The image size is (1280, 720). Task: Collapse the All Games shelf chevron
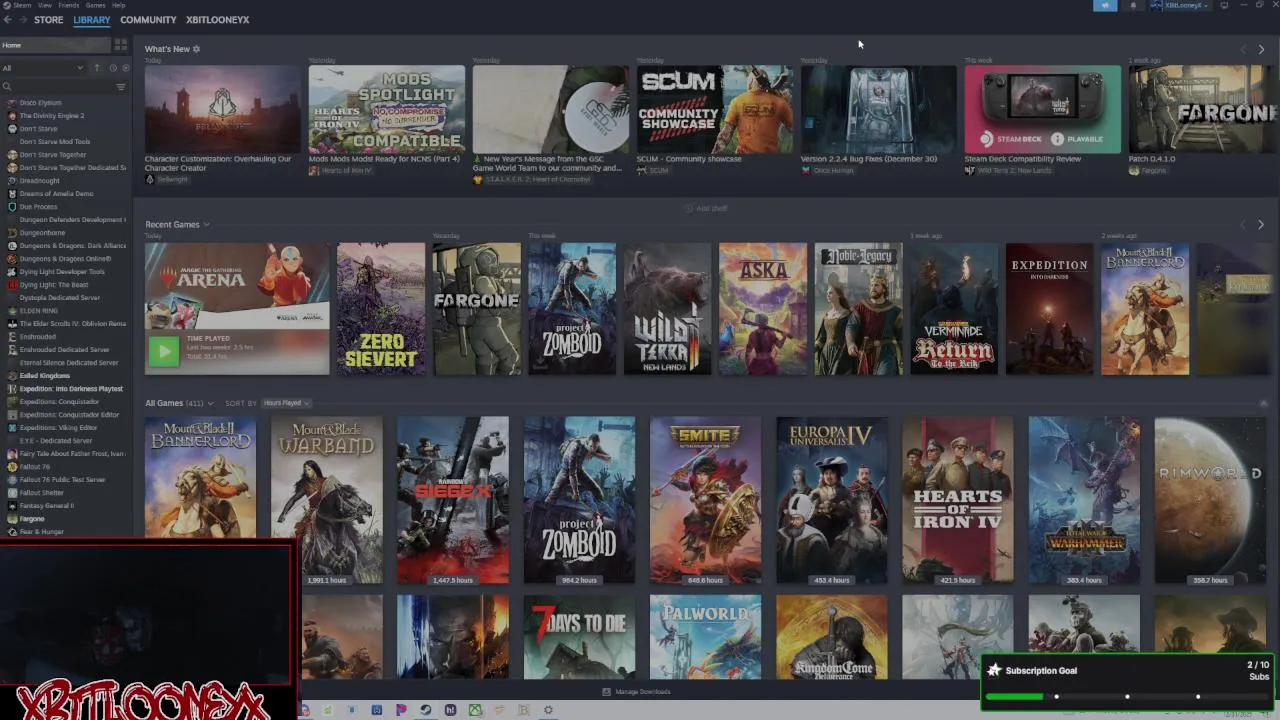[1263, 403]
